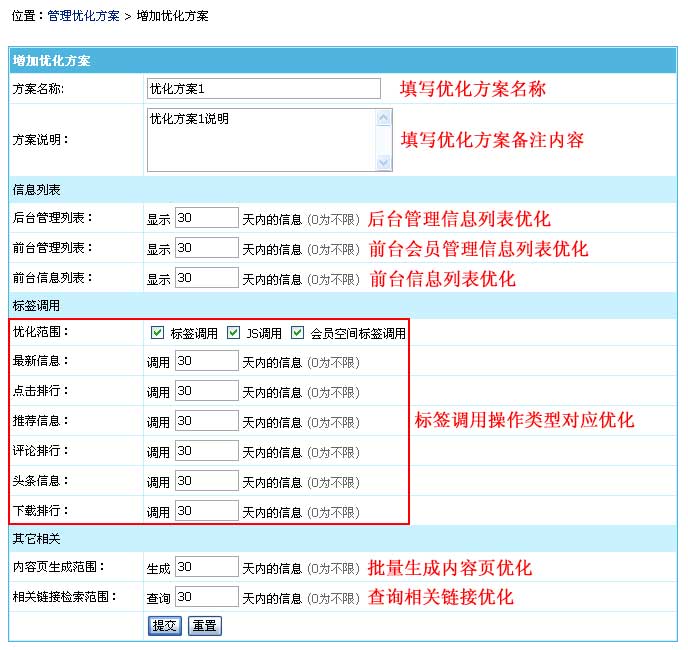
Task: Uncheck the 会员空间标签调用 checkbox
Action: pyautogui.click(x=297, y=333)
